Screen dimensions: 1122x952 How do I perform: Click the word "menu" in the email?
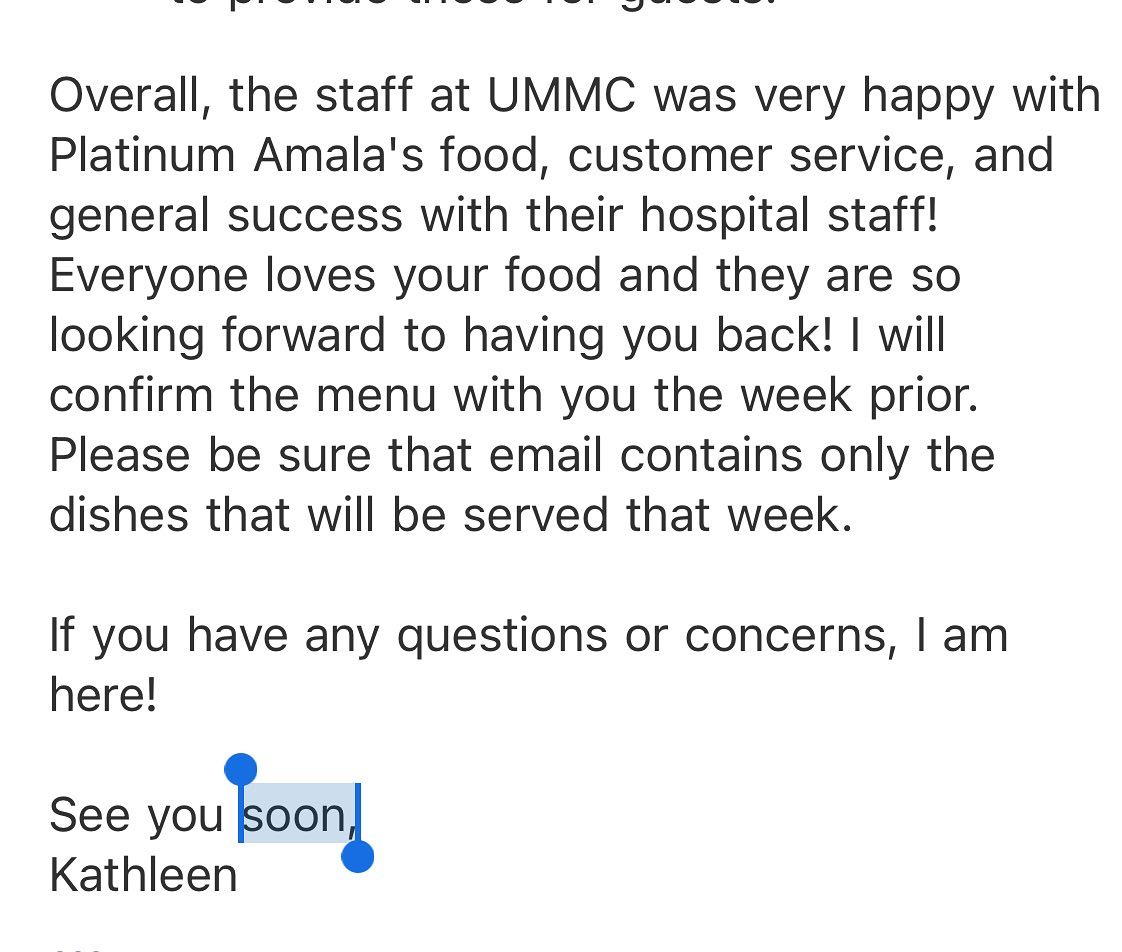376,397
